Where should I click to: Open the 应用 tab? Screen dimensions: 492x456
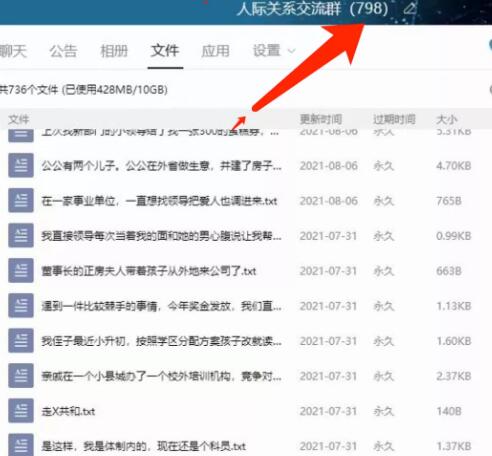point(216,51)
